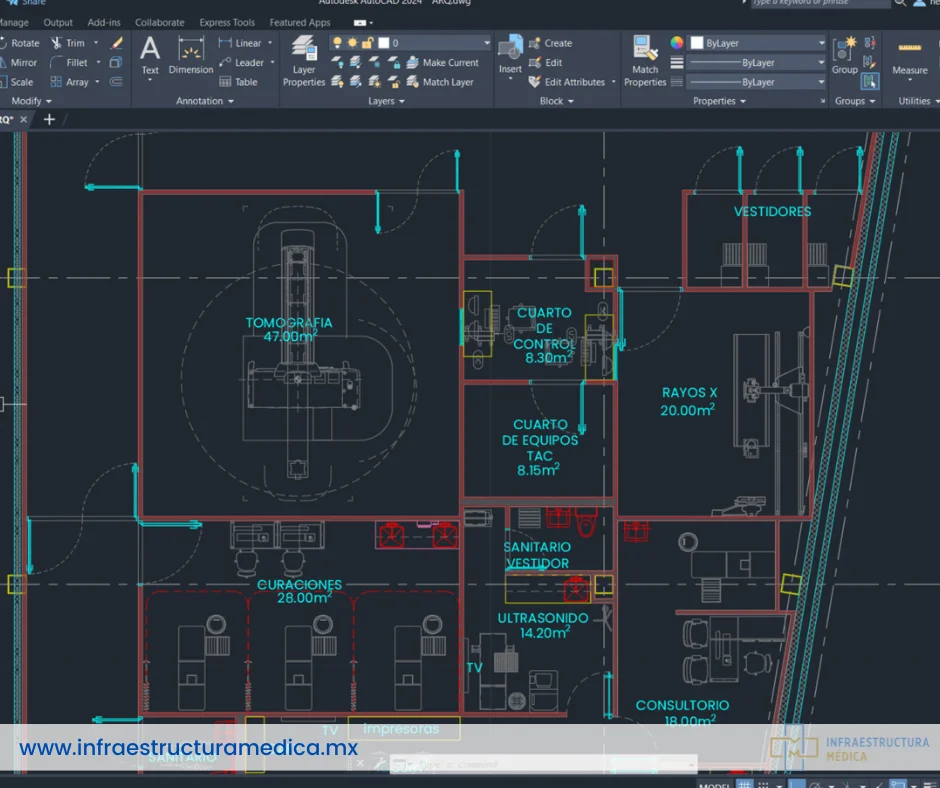940x788 pixels.
Task: Toggle grid display in status bar
Action: (745, 785)
